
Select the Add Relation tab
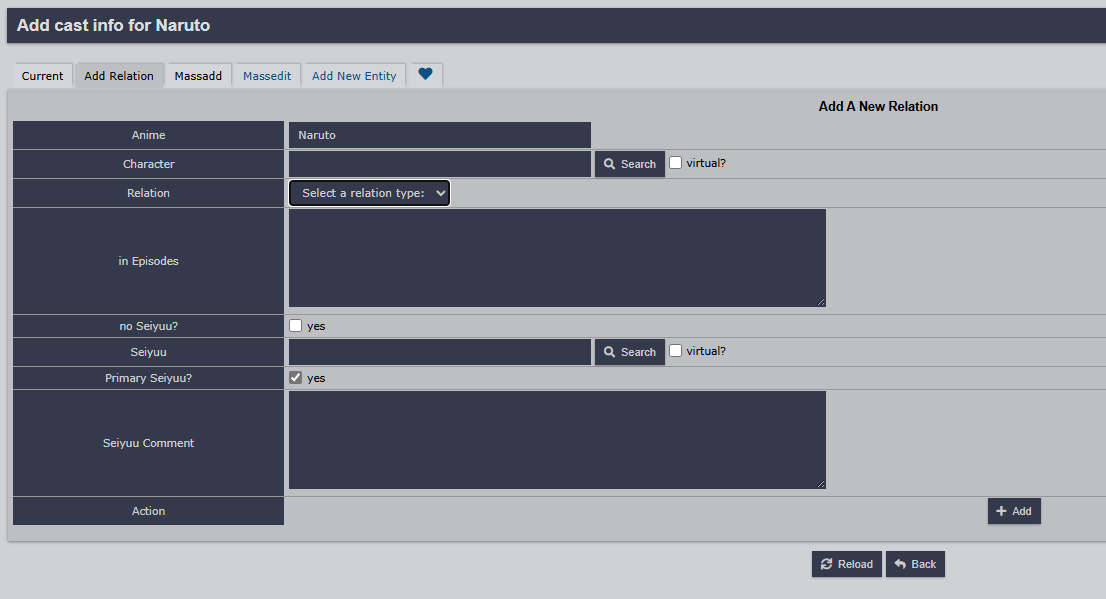[119, 76]
